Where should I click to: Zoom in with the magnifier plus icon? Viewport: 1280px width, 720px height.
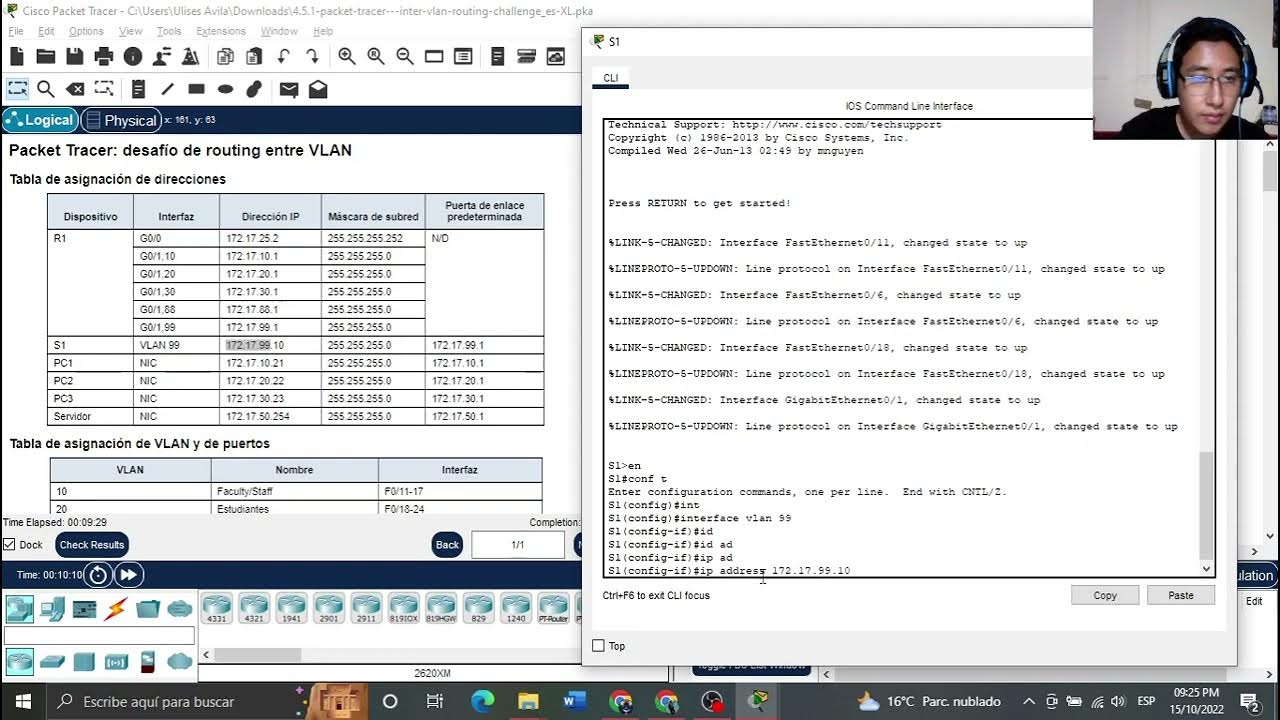(x=347, y=57)
